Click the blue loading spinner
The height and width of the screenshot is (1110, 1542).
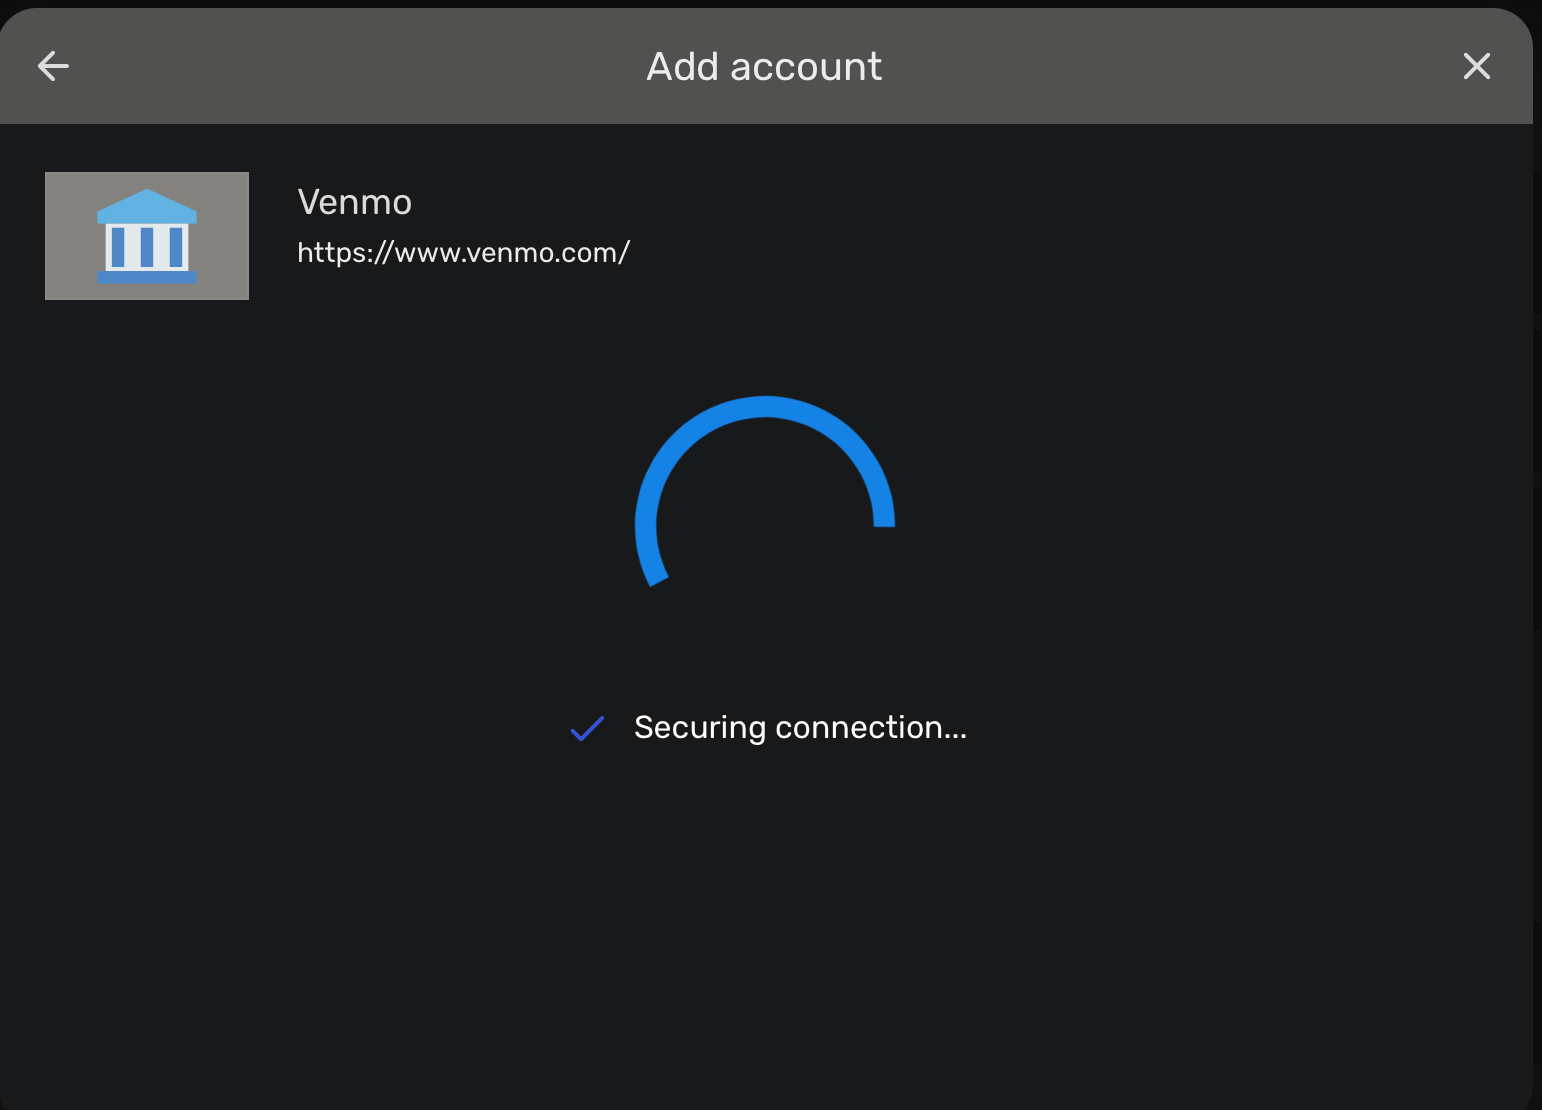click(x=765, y=492)
